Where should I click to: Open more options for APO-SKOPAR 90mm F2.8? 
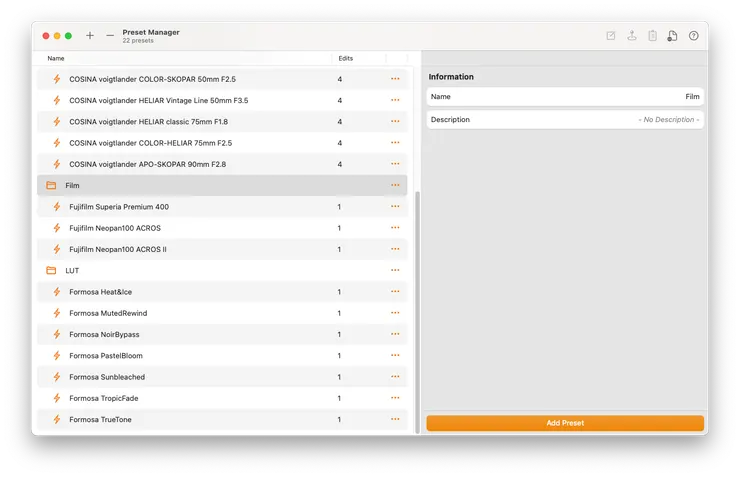tap(395, 164)
